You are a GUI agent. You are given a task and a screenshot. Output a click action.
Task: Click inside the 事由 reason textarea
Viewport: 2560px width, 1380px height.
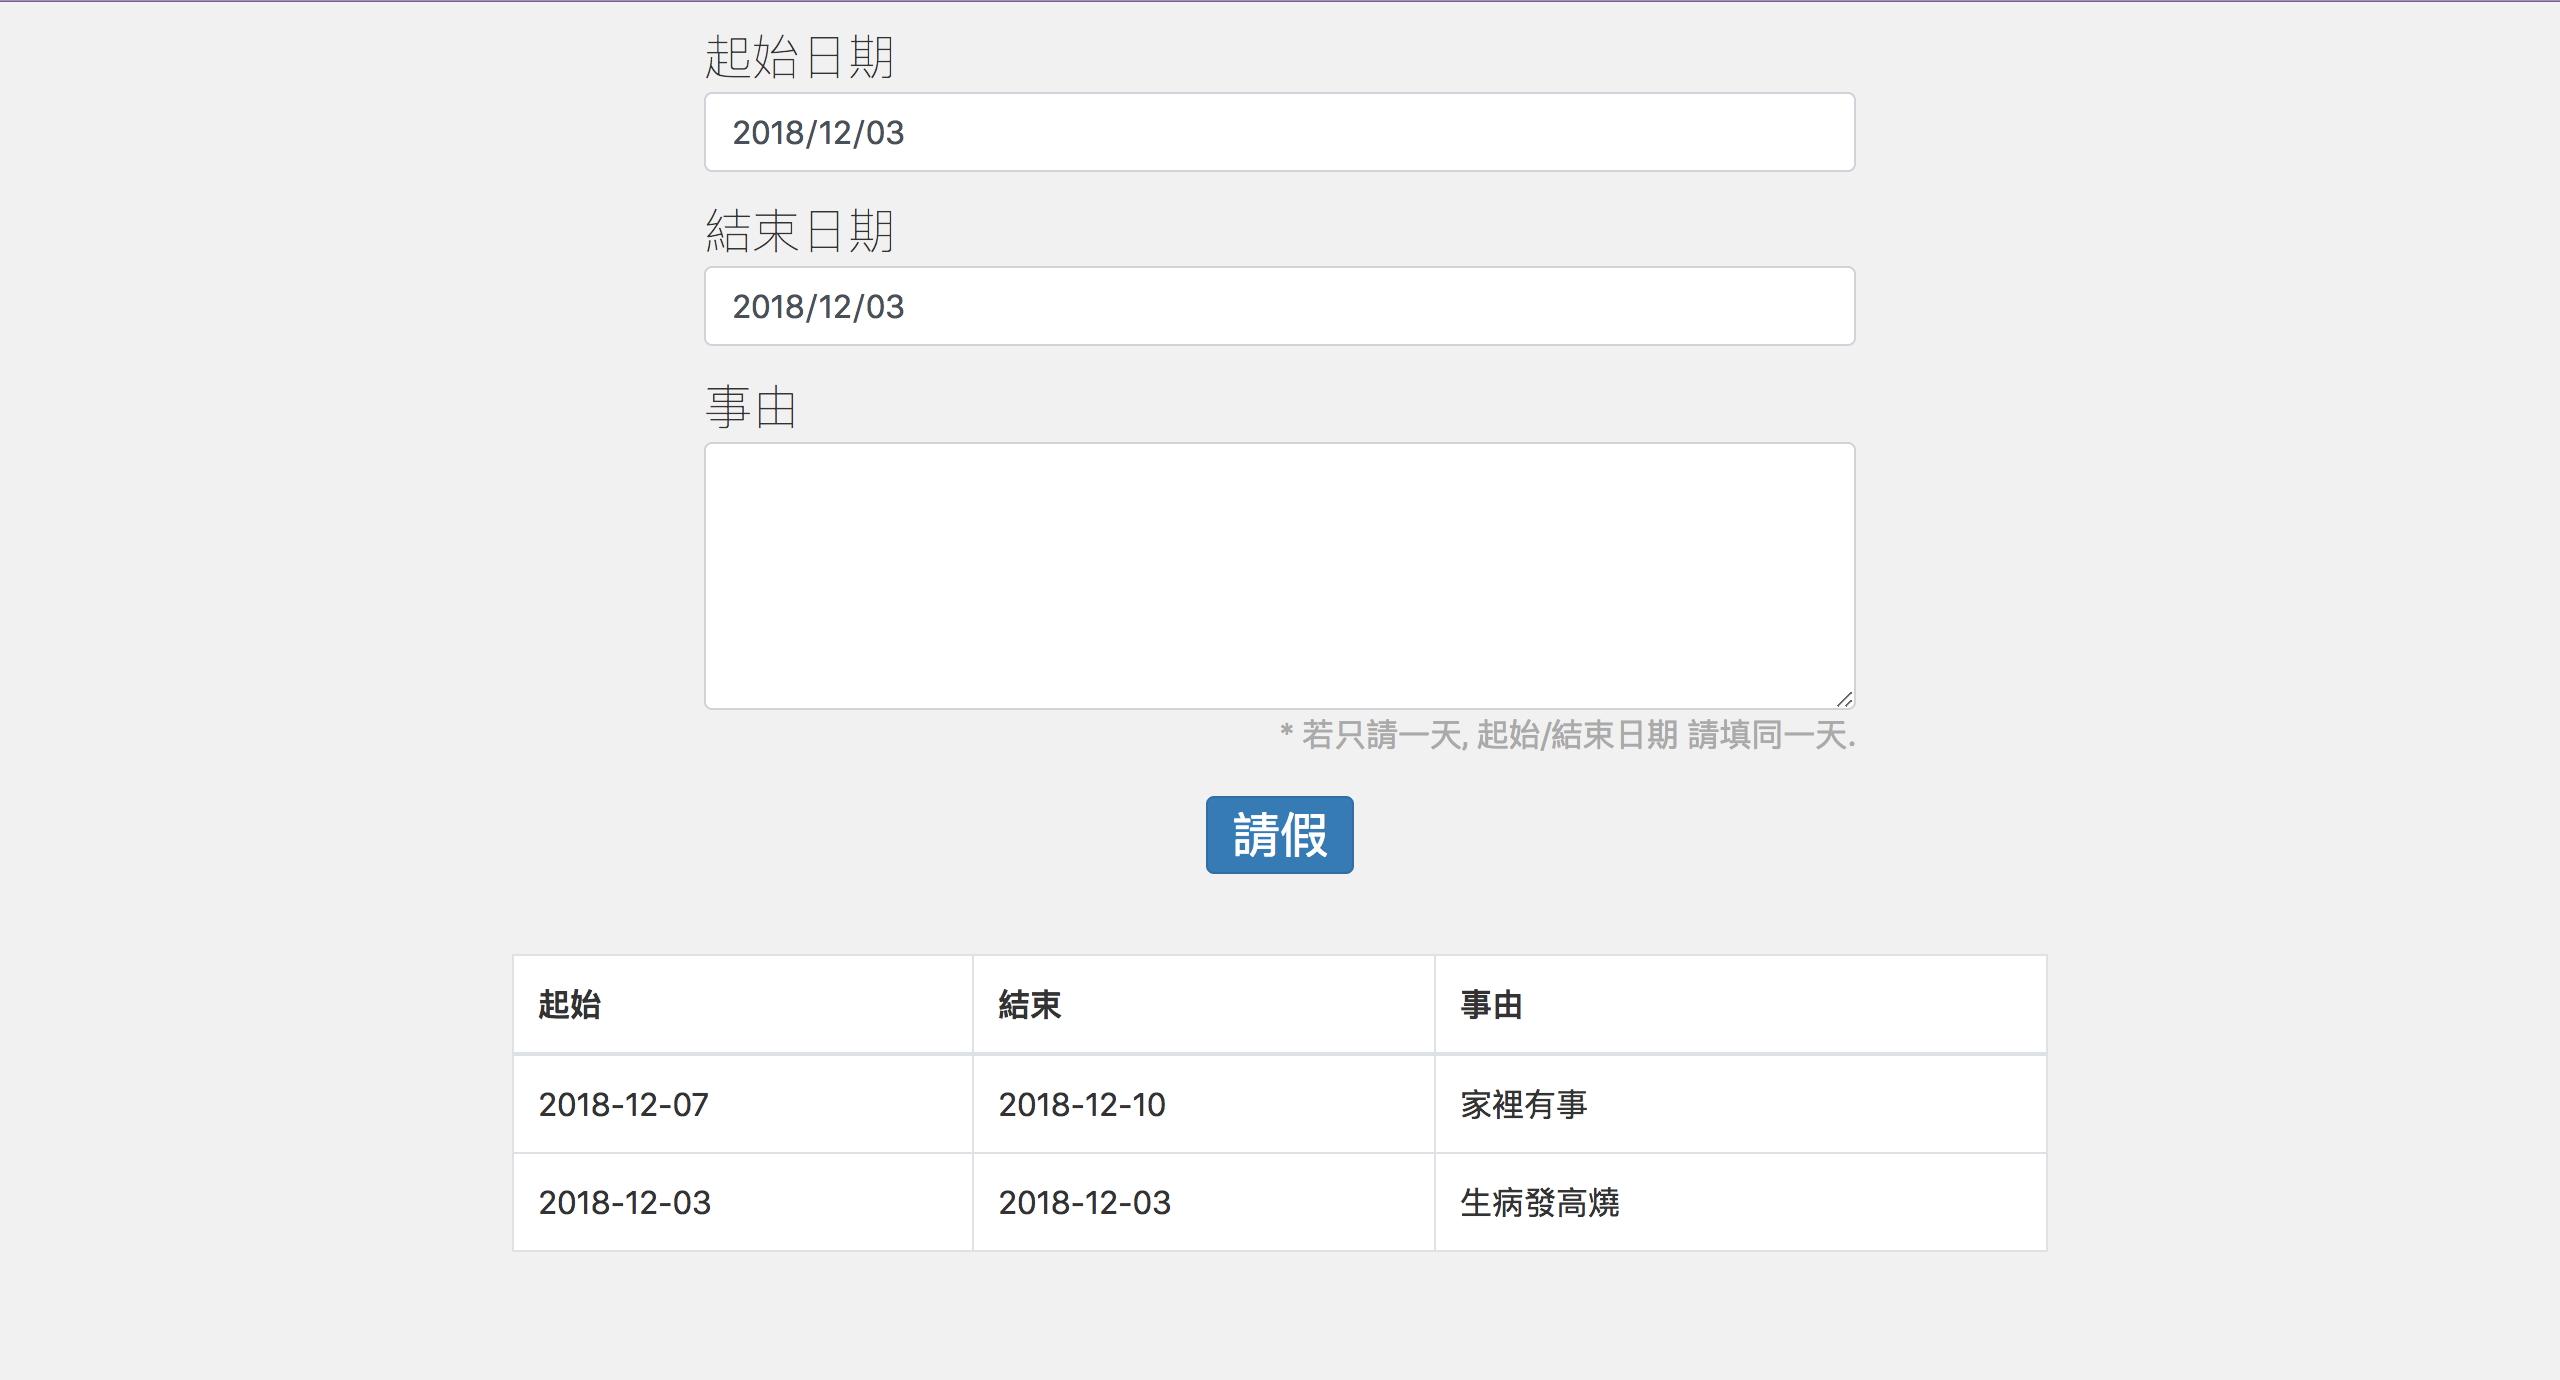coord(1278,575)
